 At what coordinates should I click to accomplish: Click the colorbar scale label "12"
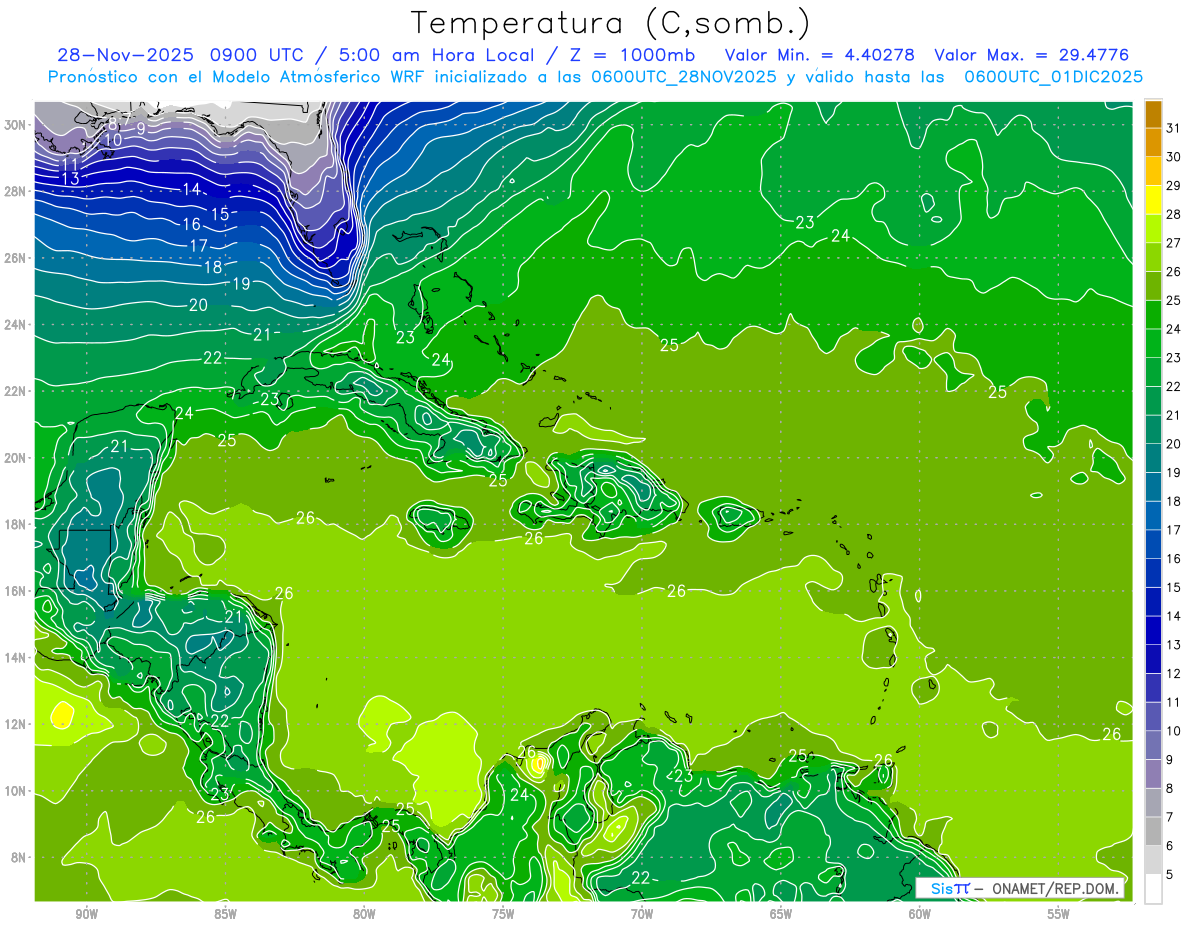click(x=1173, y=673)
